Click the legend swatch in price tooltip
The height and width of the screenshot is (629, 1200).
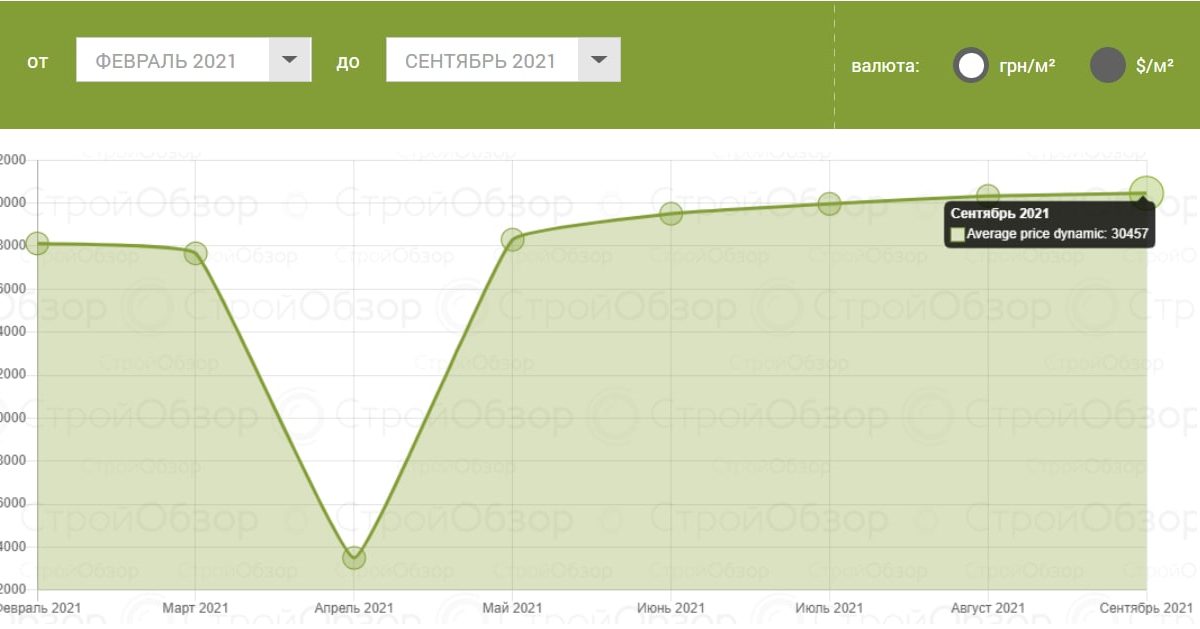pos(958,235)
